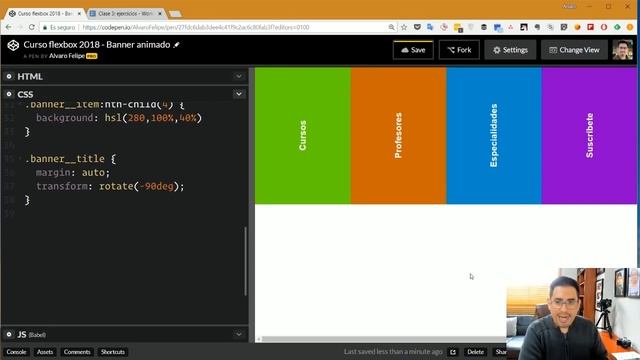Click the blue Especialidades banner
640x360 pixels.
tap(494, 136)
